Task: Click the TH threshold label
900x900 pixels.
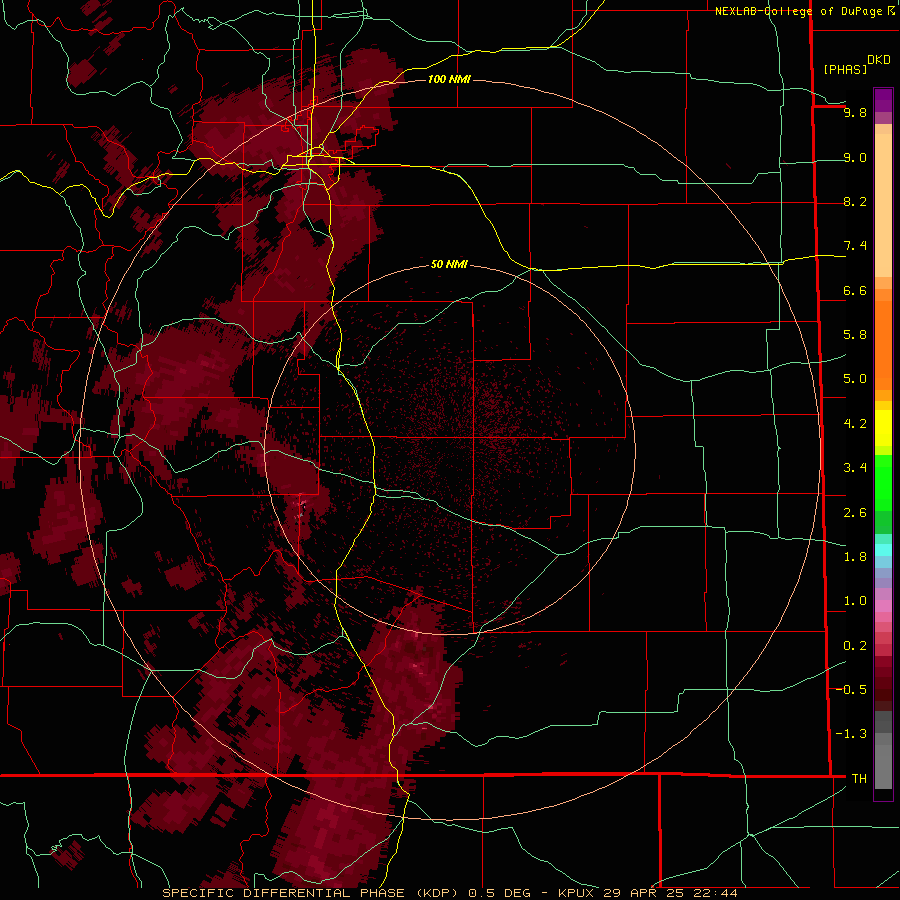Action: point(859,778)
